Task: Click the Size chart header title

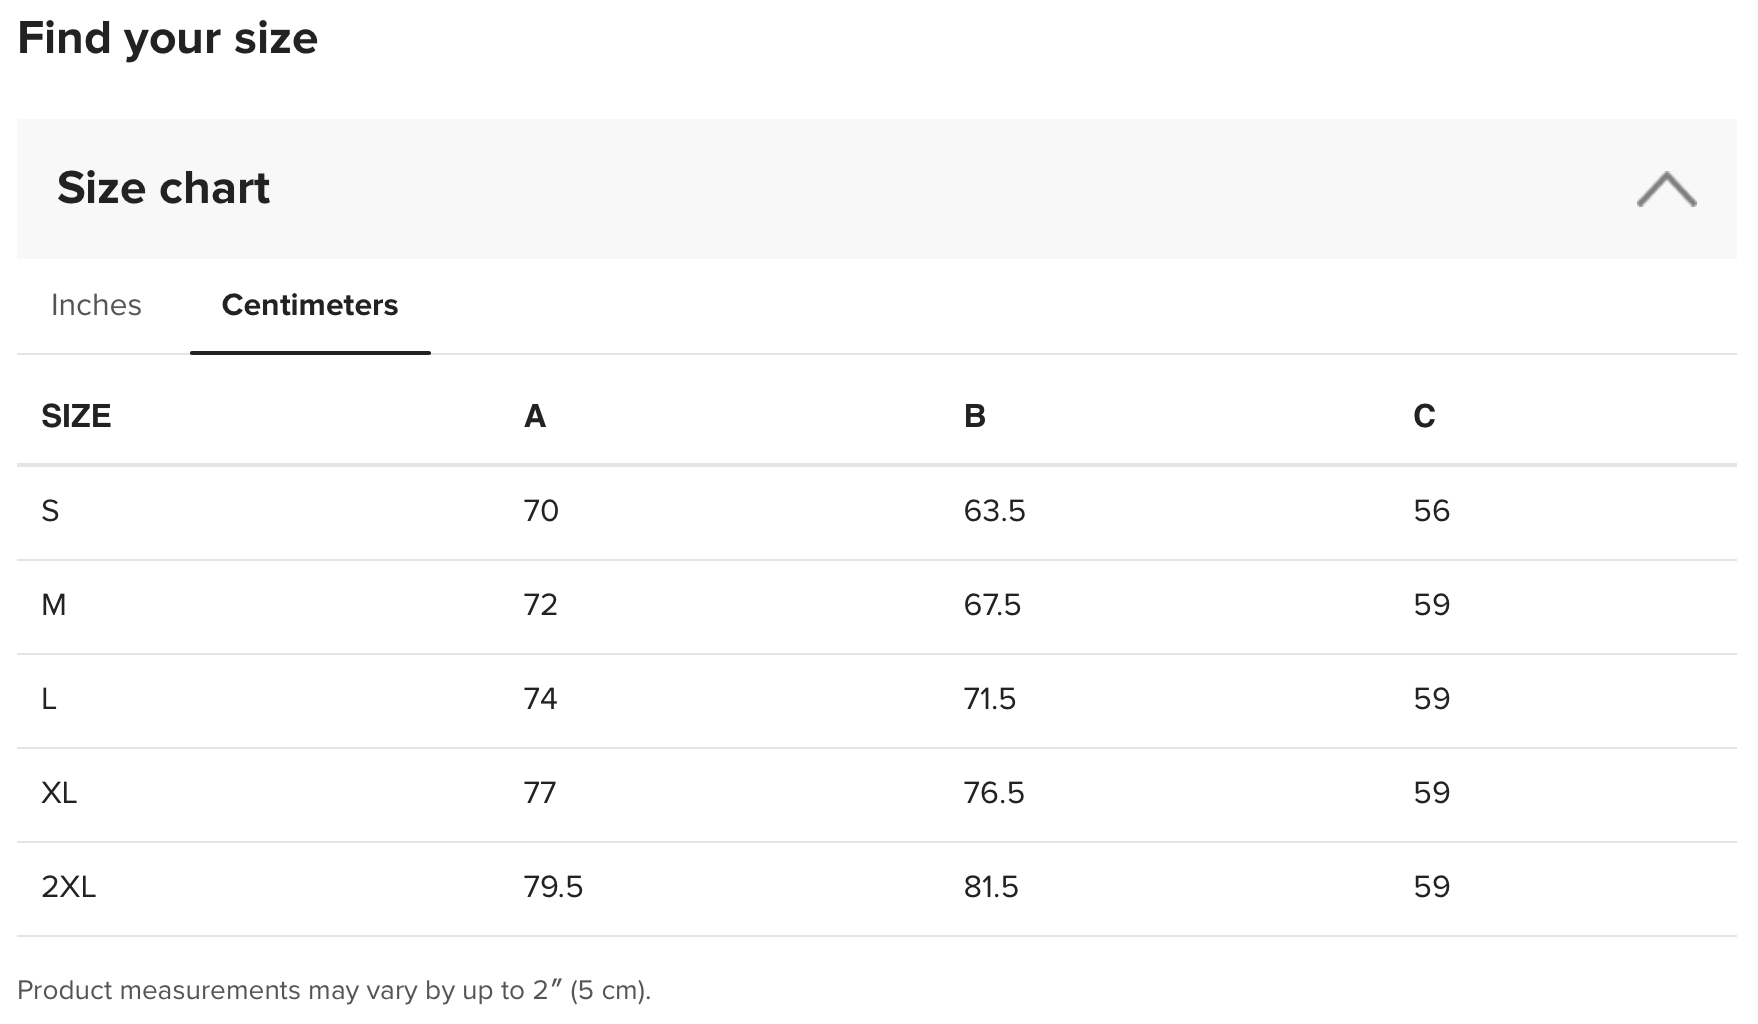Action: [164, 188]
